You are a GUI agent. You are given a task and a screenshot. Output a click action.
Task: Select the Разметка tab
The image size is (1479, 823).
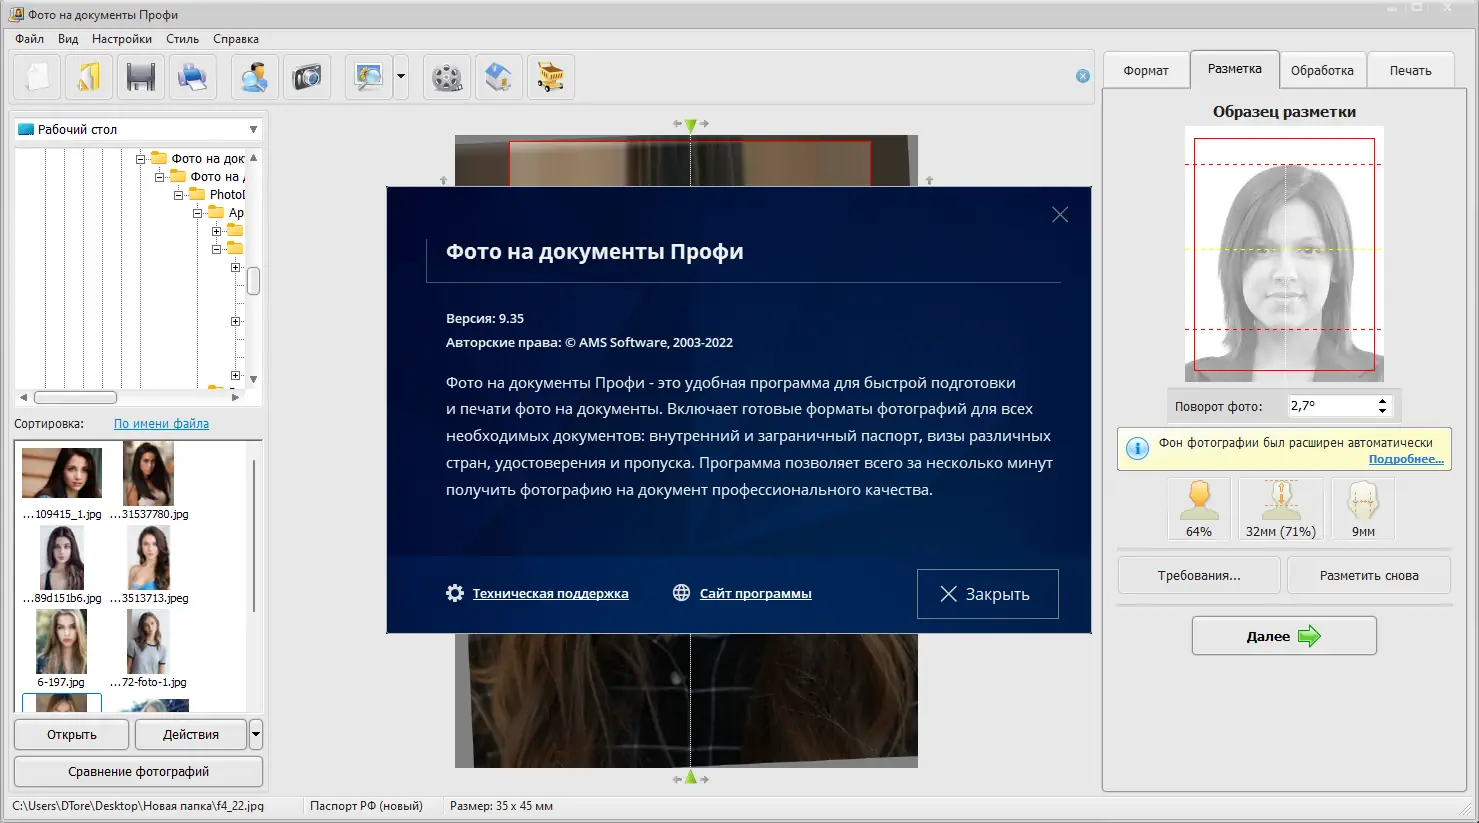tap(1235, 69)
